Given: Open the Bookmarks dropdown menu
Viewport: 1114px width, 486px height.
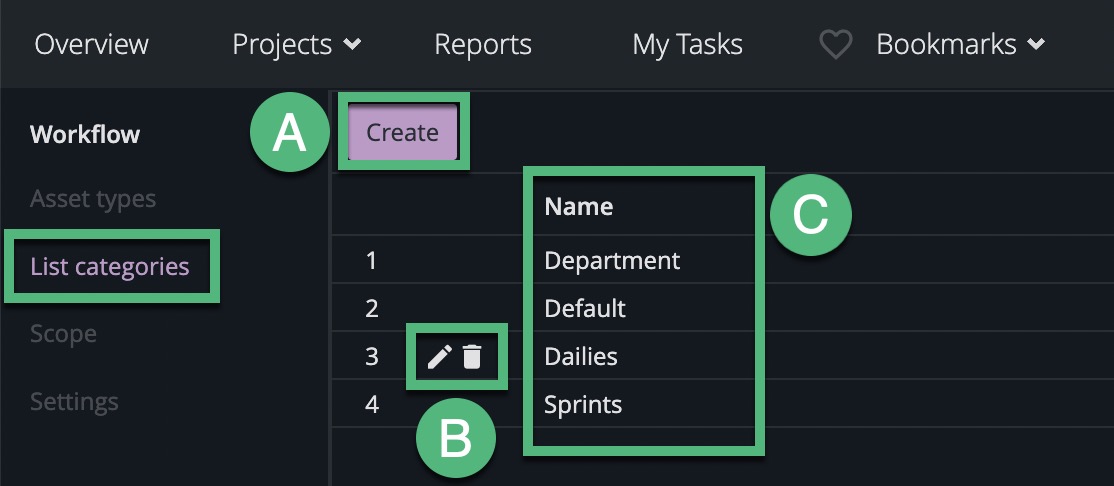Looking at the screenshot, I should 960,45.
